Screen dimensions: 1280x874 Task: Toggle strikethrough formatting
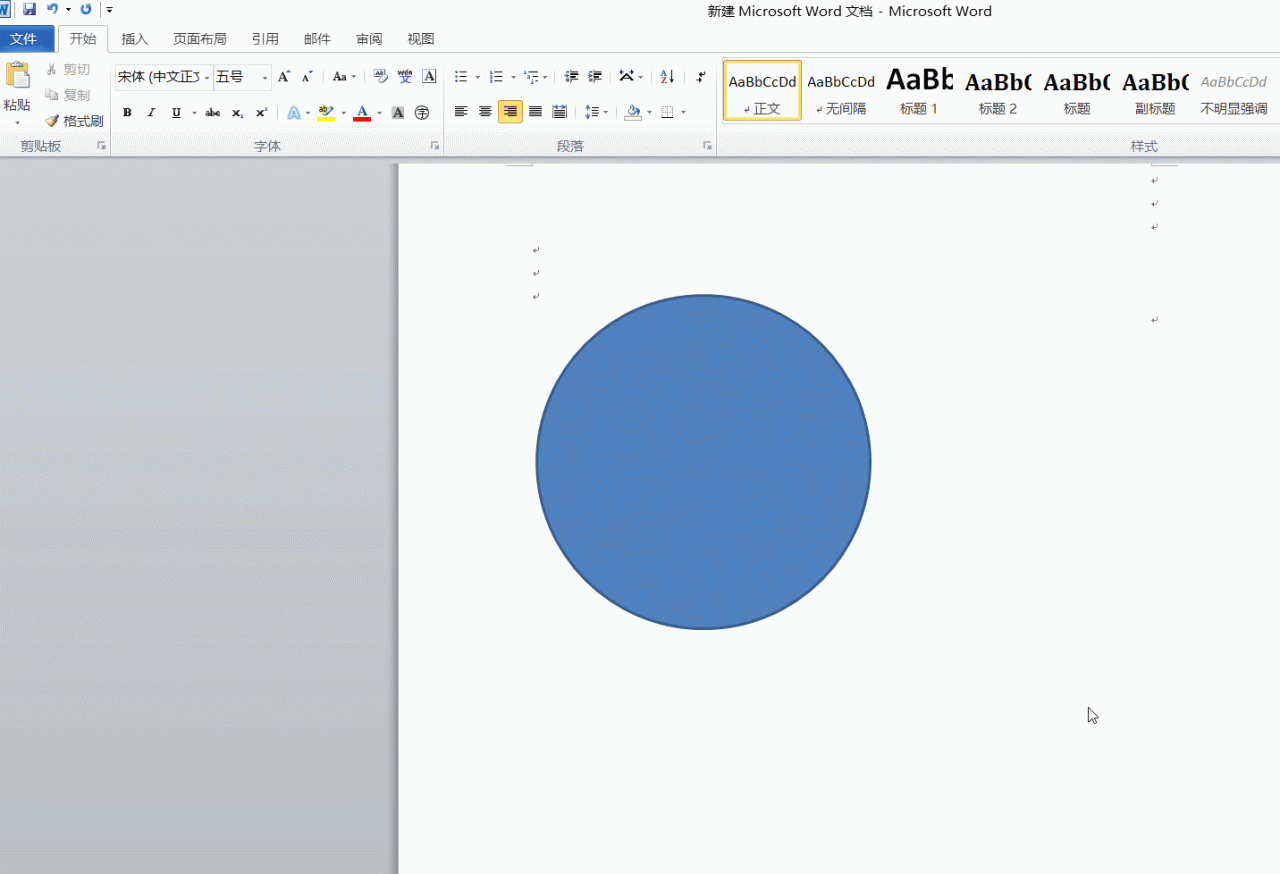coord(212,113)
